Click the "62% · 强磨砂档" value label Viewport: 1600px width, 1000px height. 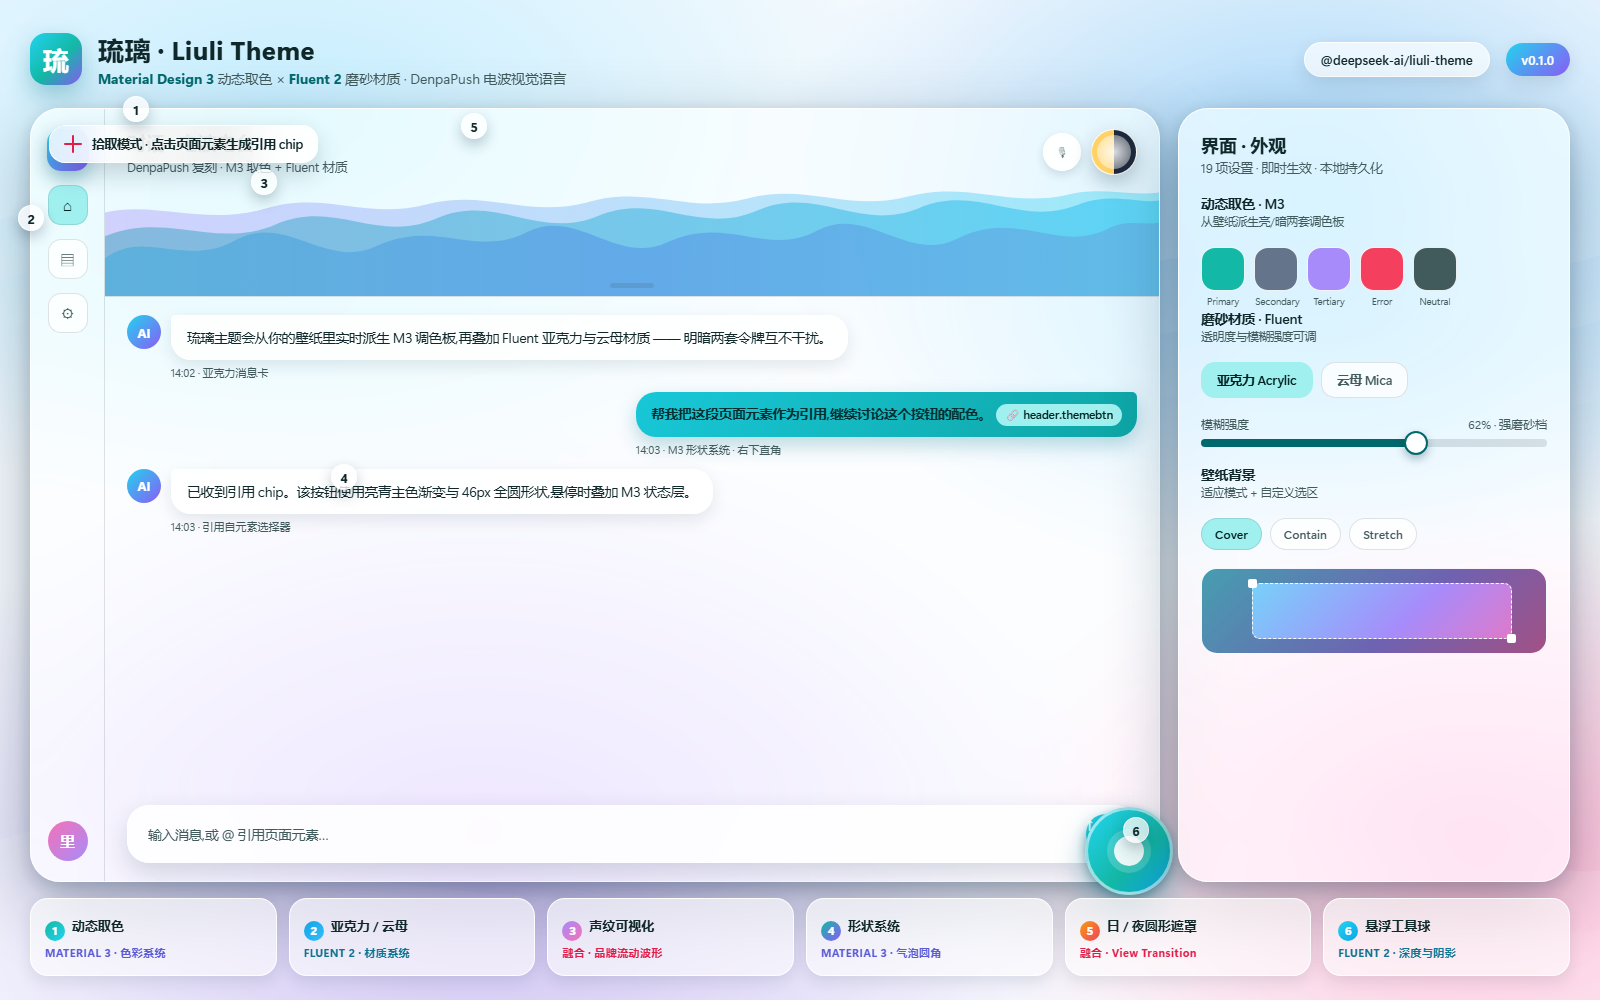(1507, 425)
